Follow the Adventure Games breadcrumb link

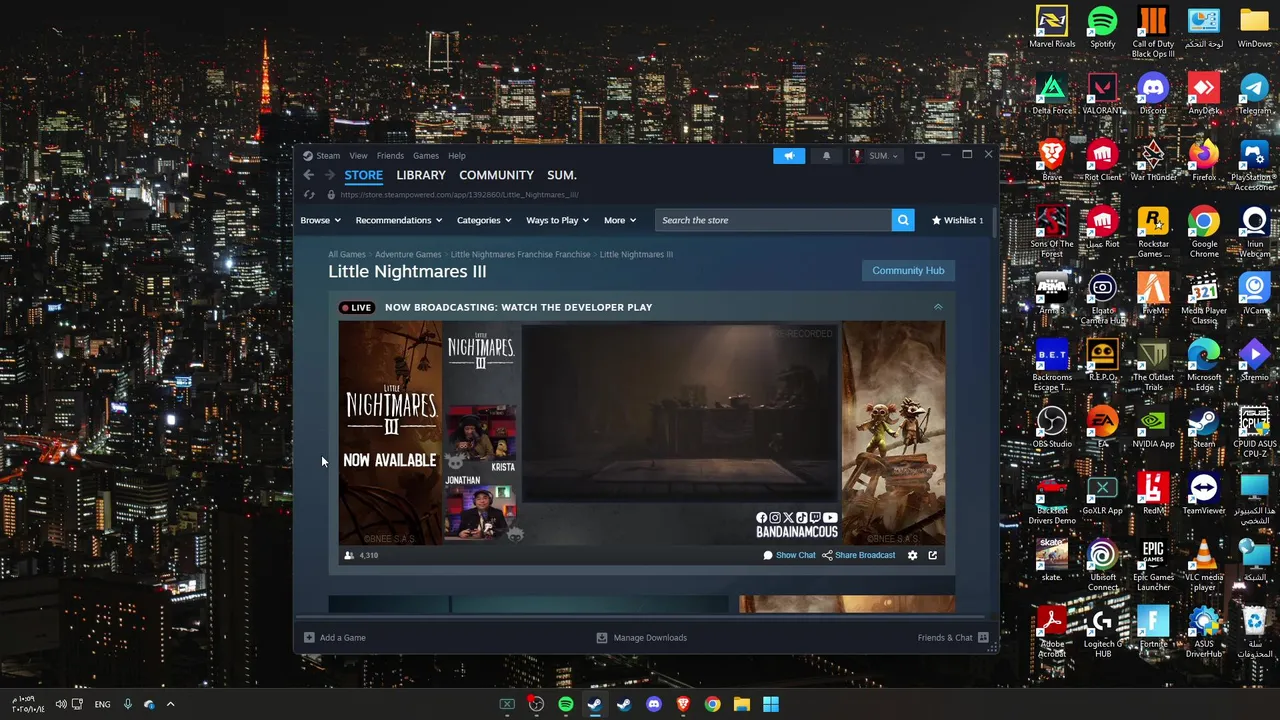(x=408, y=254)
